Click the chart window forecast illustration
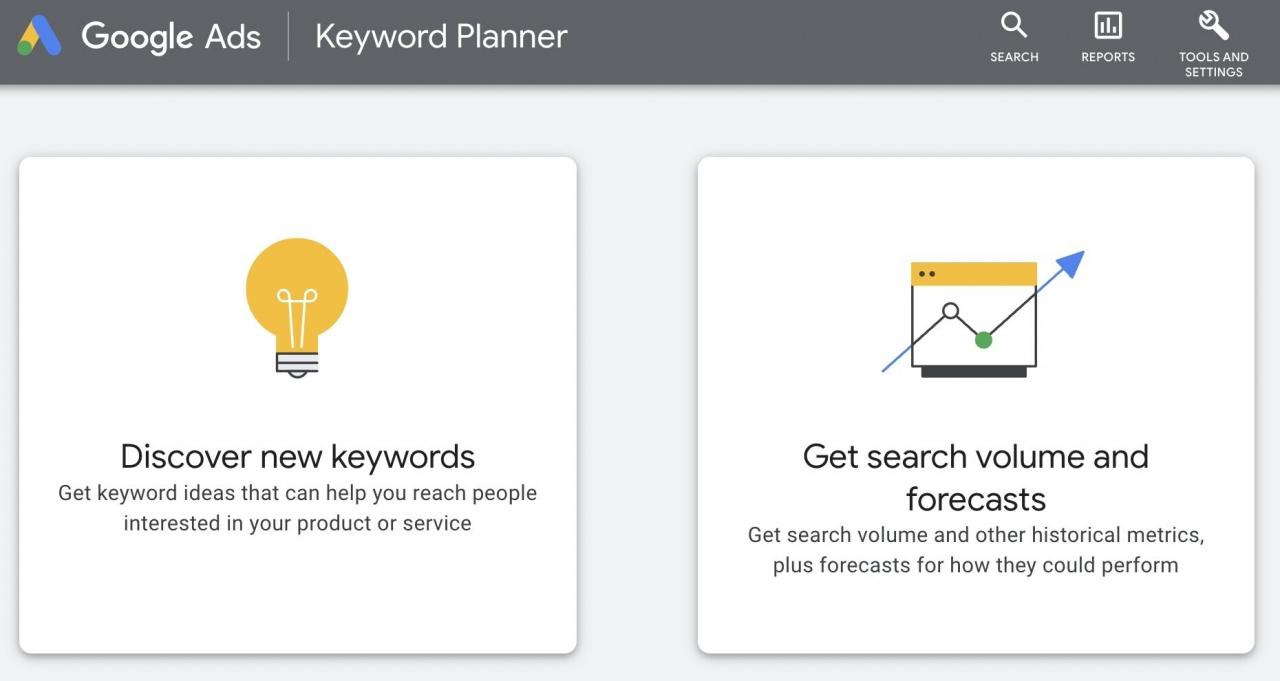The image size is (1280, 681). 974,320
